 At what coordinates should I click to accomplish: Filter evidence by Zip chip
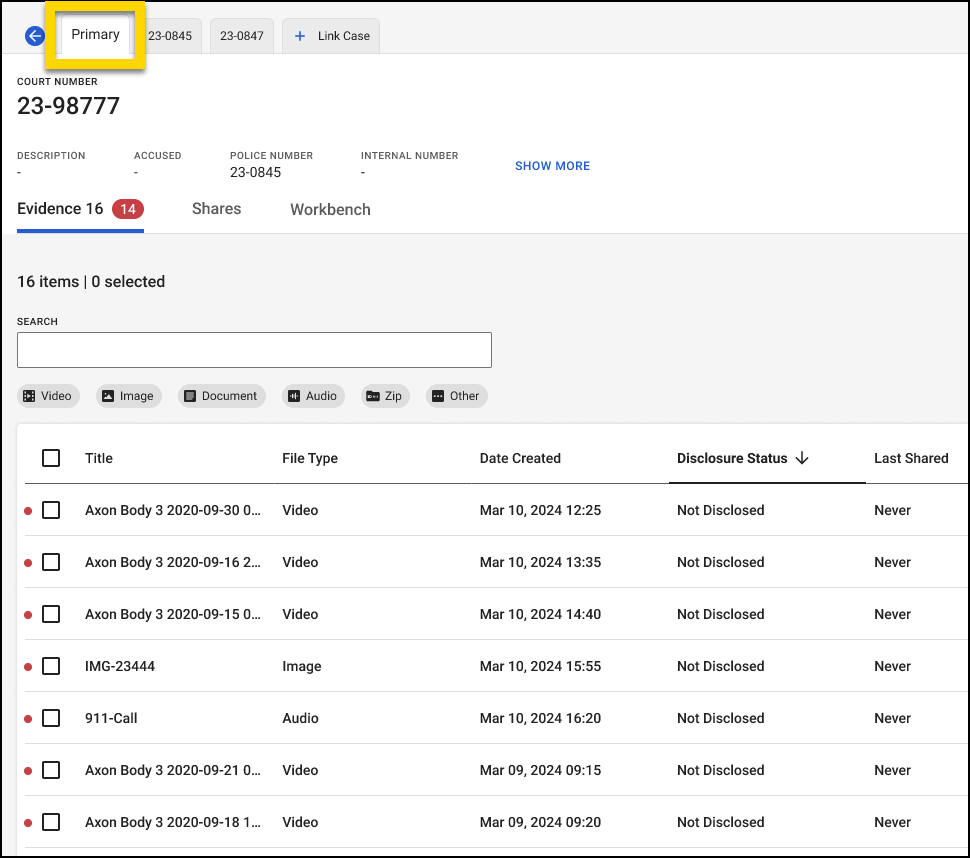tap(383, 396)
